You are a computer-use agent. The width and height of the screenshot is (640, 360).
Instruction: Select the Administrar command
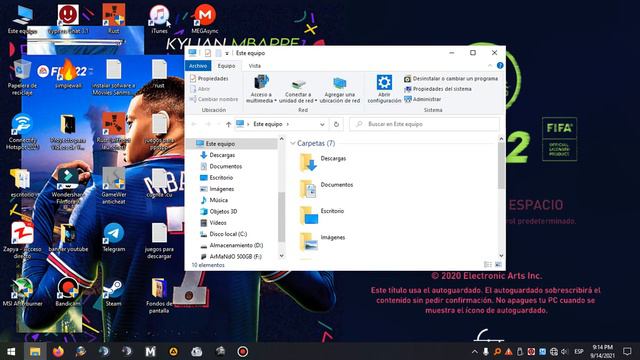pyautogui.click(x=422, y=99)
